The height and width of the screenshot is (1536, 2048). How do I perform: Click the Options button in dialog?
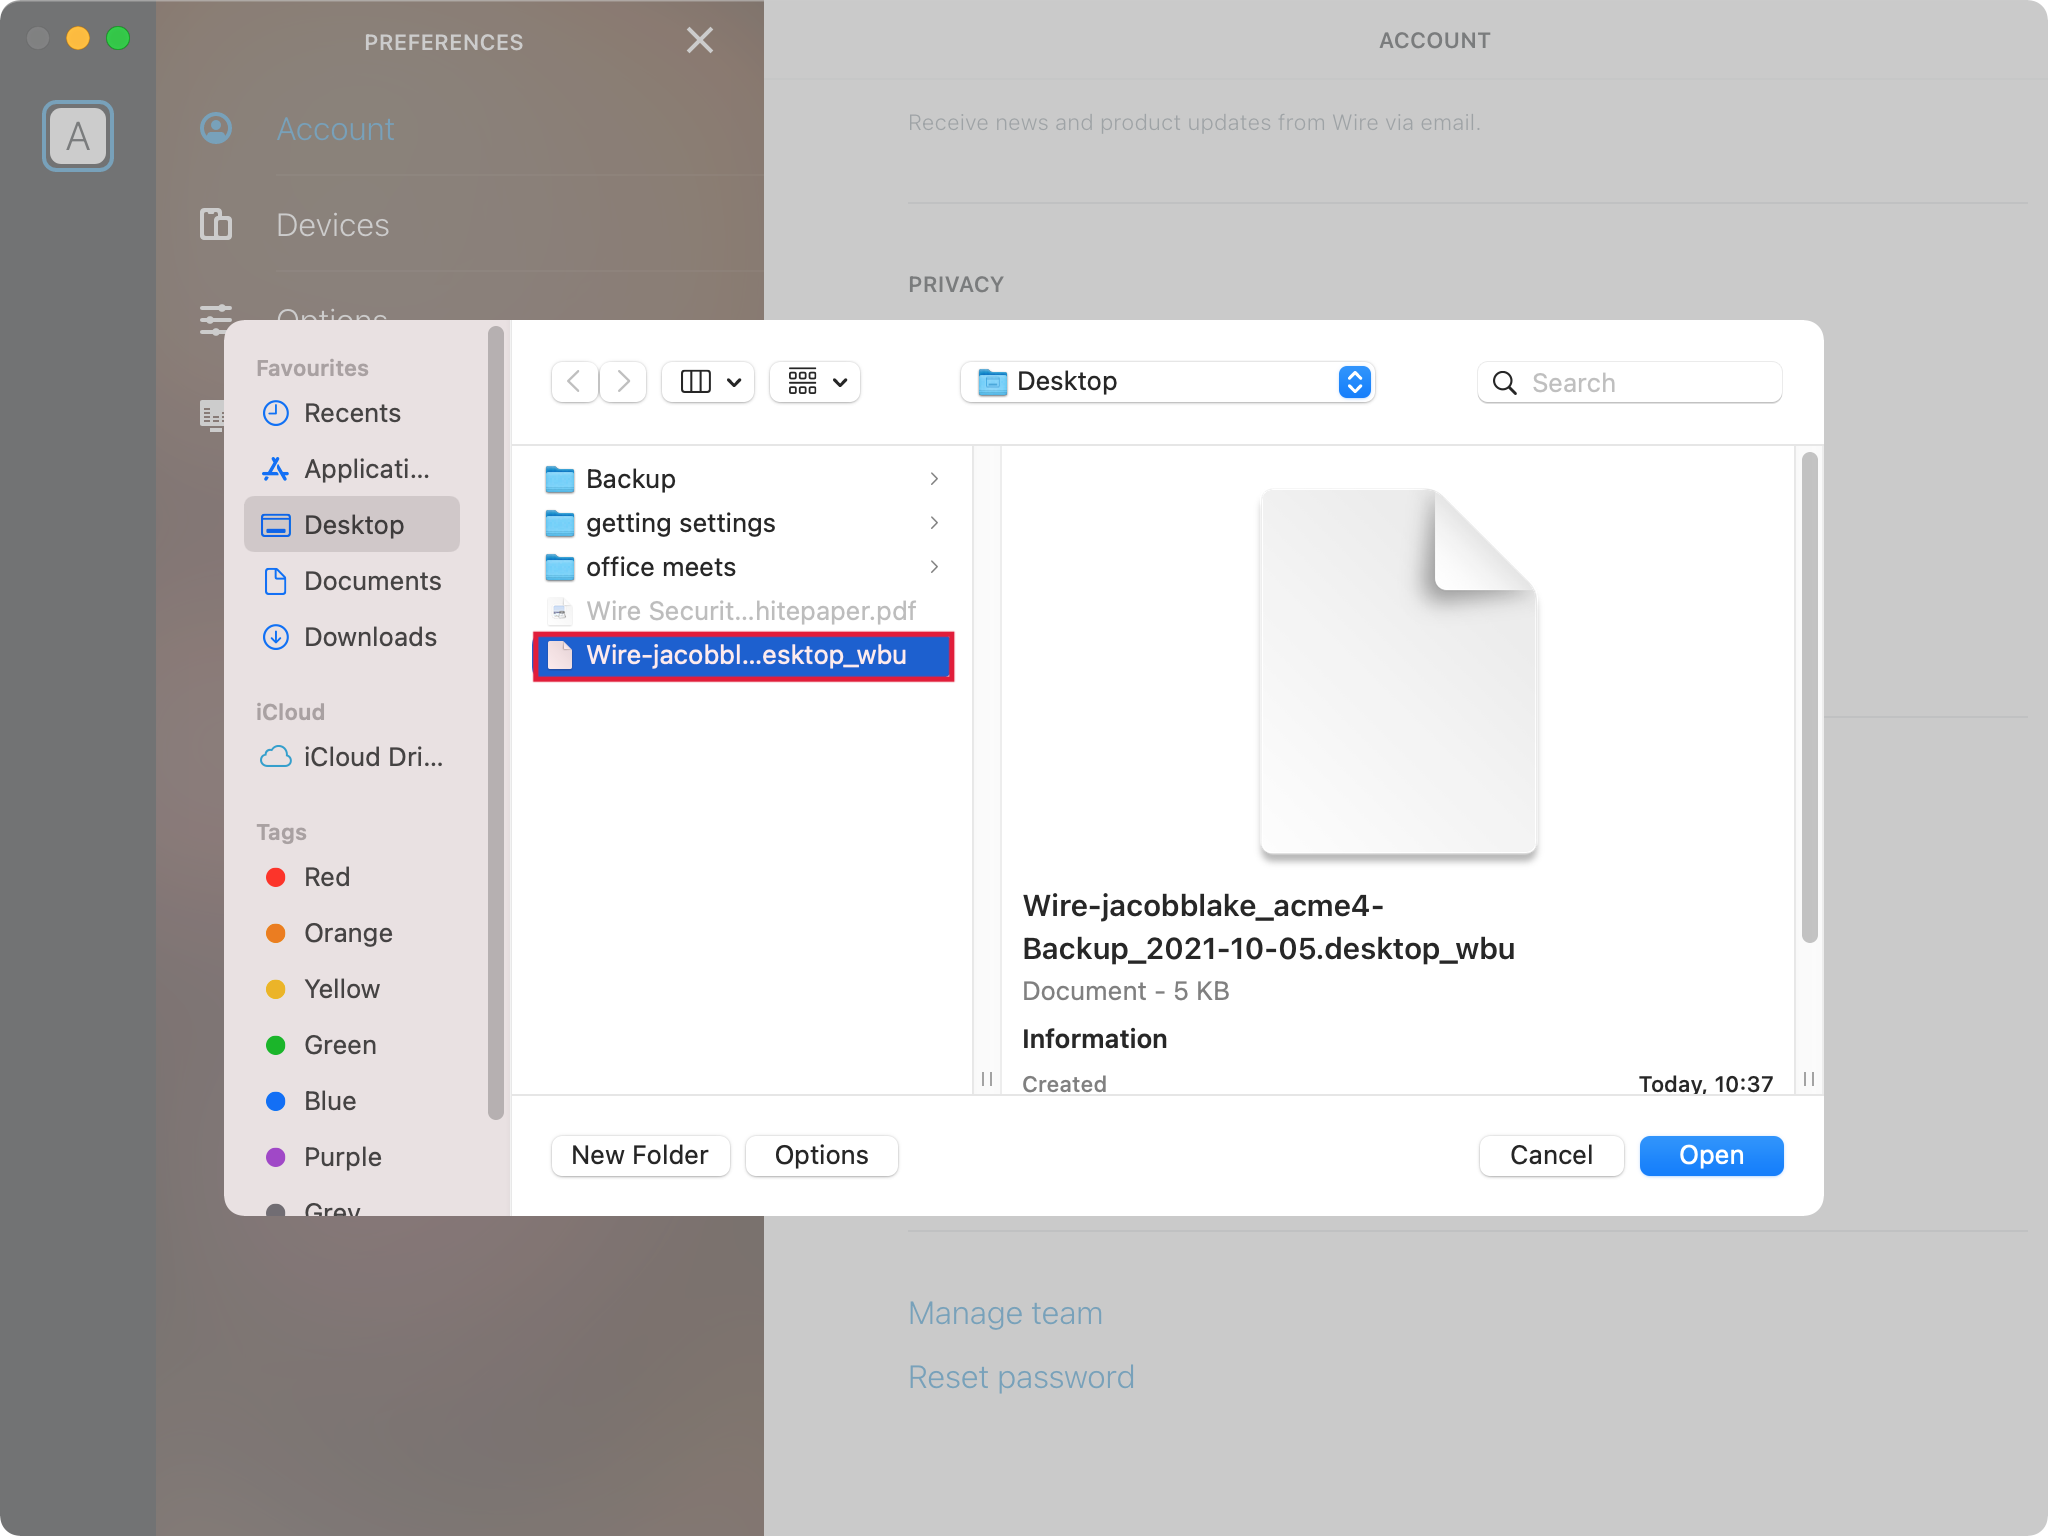822,1156
